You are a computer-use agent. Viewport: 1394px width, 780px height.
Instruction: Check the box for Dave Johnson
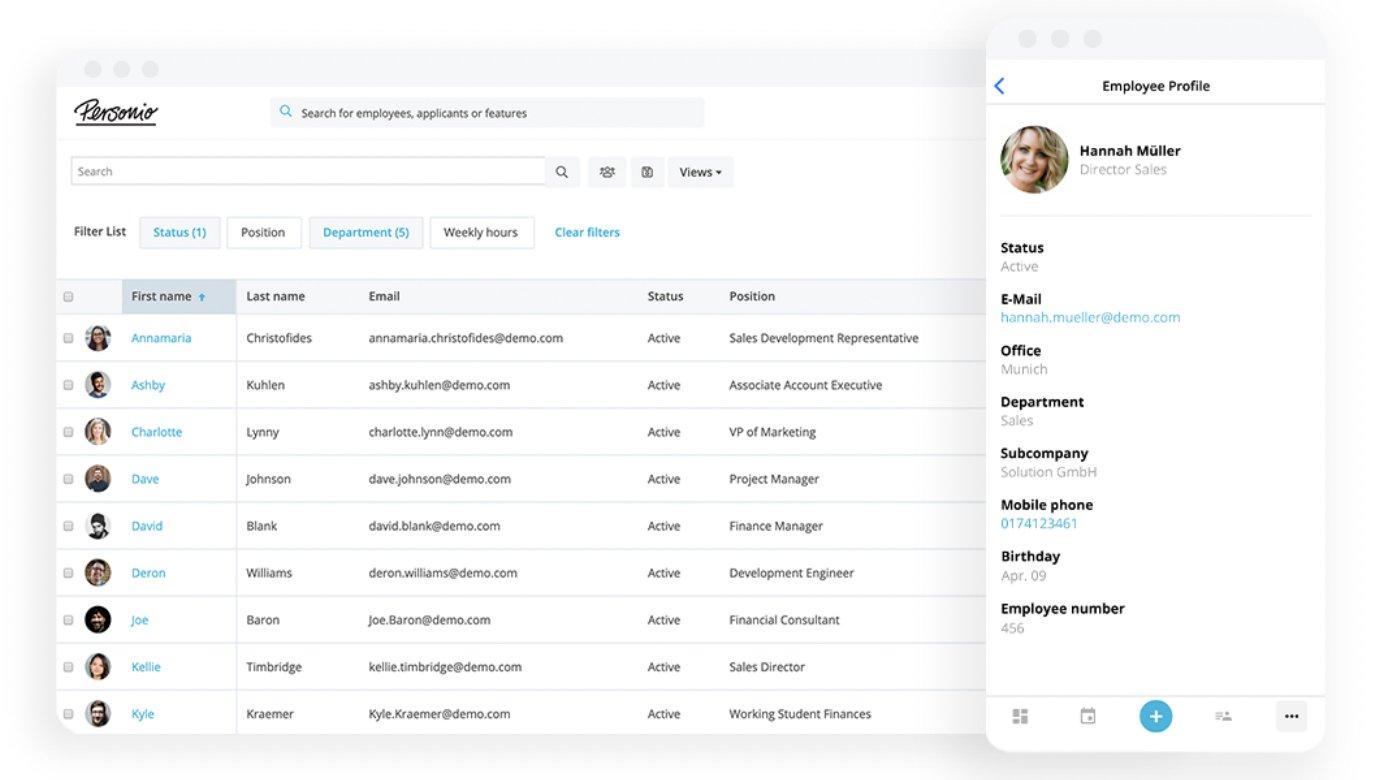(x=68, y=480)
